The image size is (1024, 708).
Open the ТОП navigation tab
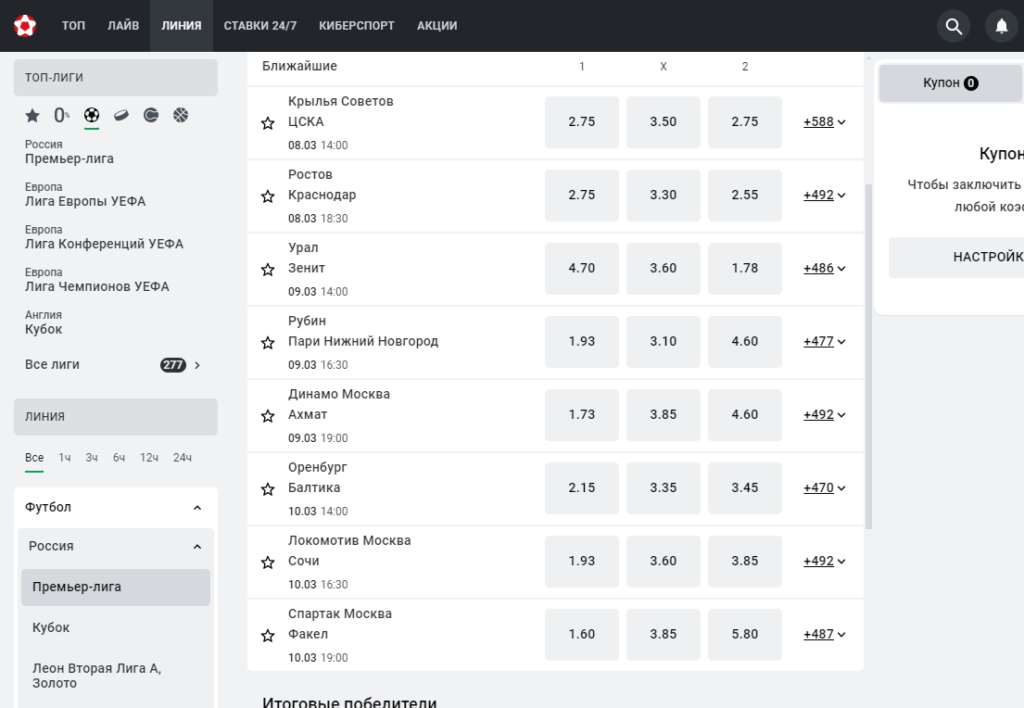73,25
